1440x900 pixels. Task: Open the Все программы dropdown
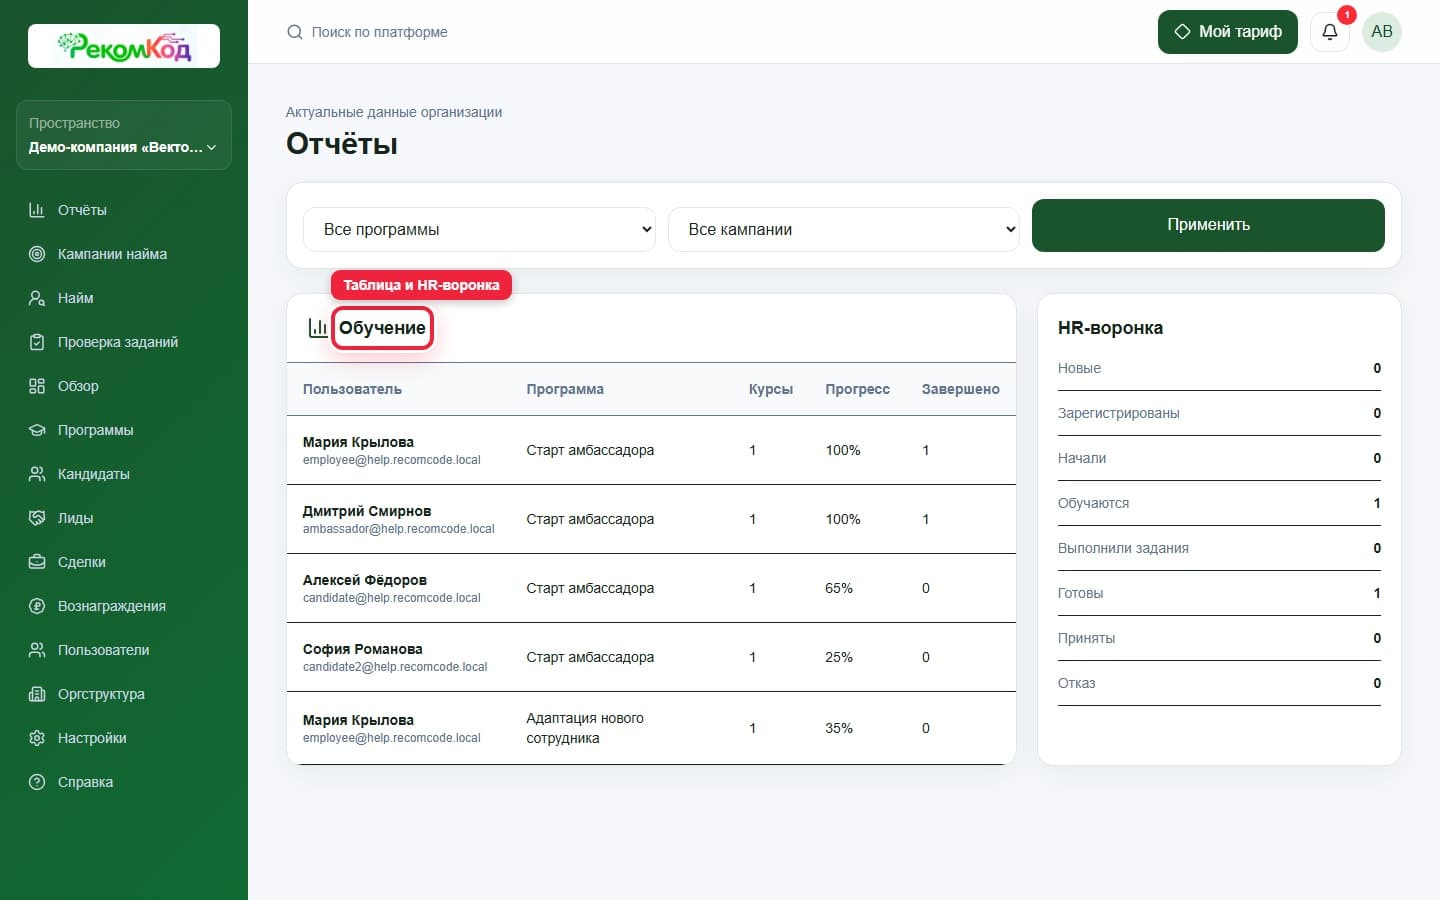point(479,229)
